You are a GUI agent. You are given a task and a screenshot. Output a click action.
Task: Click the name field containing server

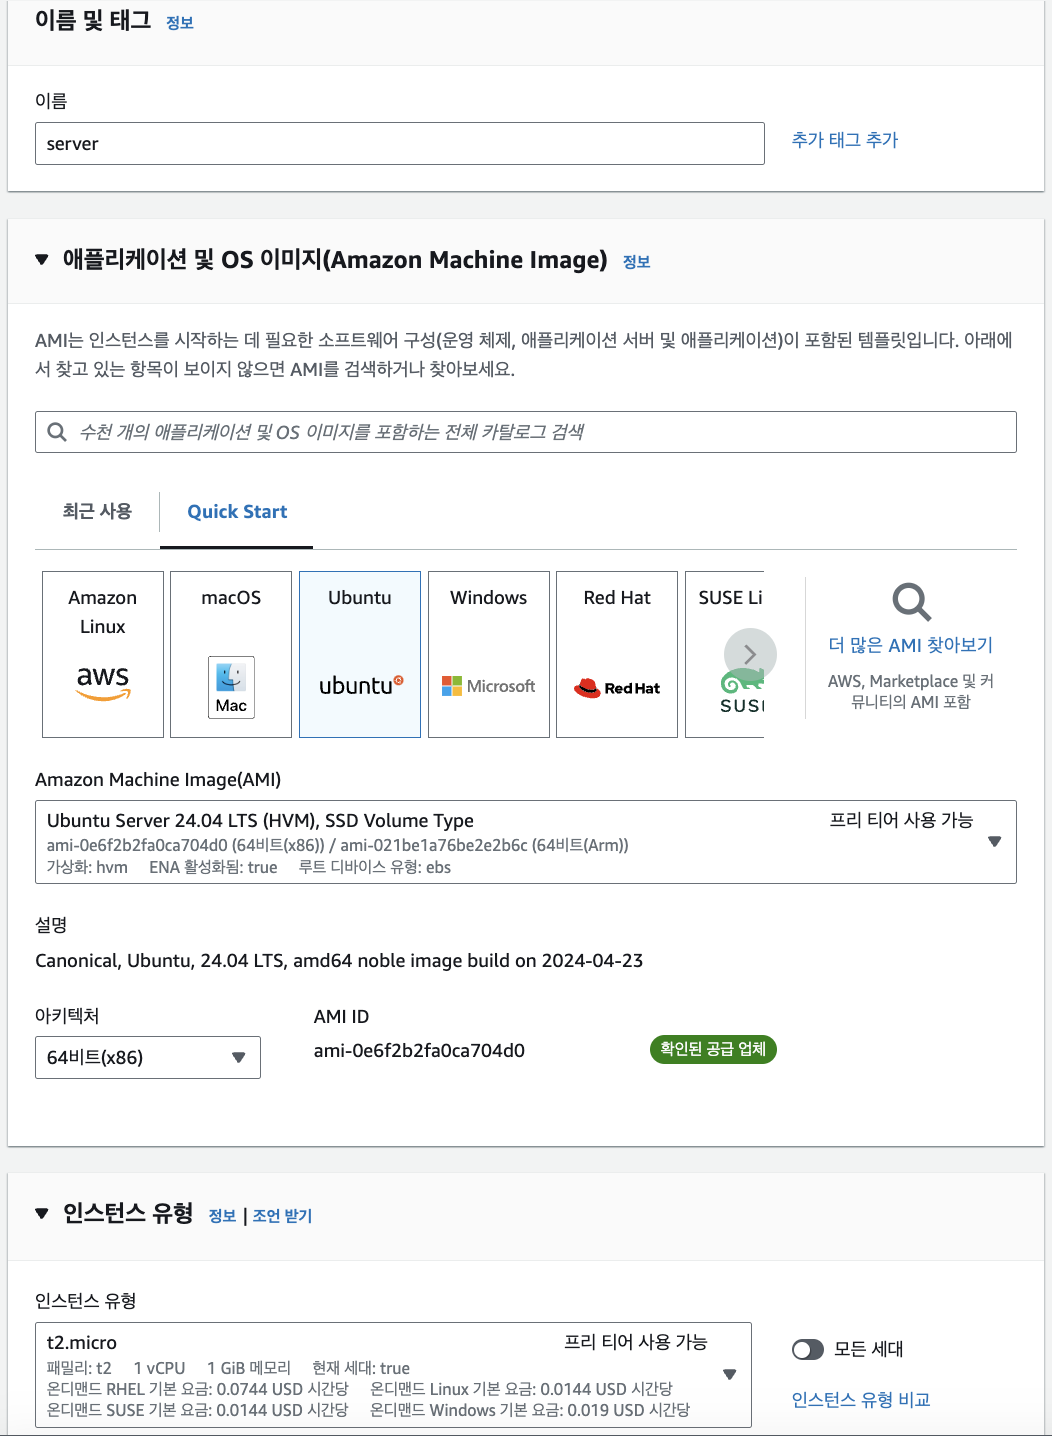click(x=400, y=144)
